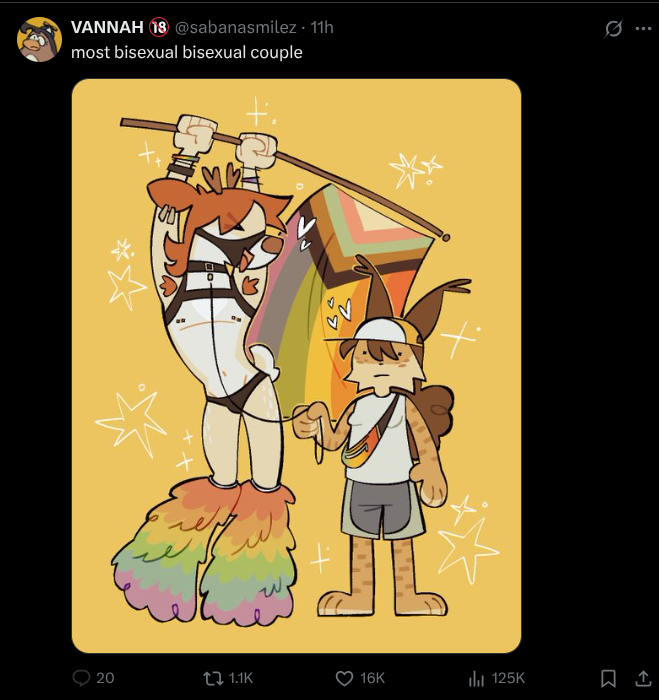This screenshot has height=700, width=659.
Task: Open VANNAH's profile avatar
Action: click(x=39, y=39)
